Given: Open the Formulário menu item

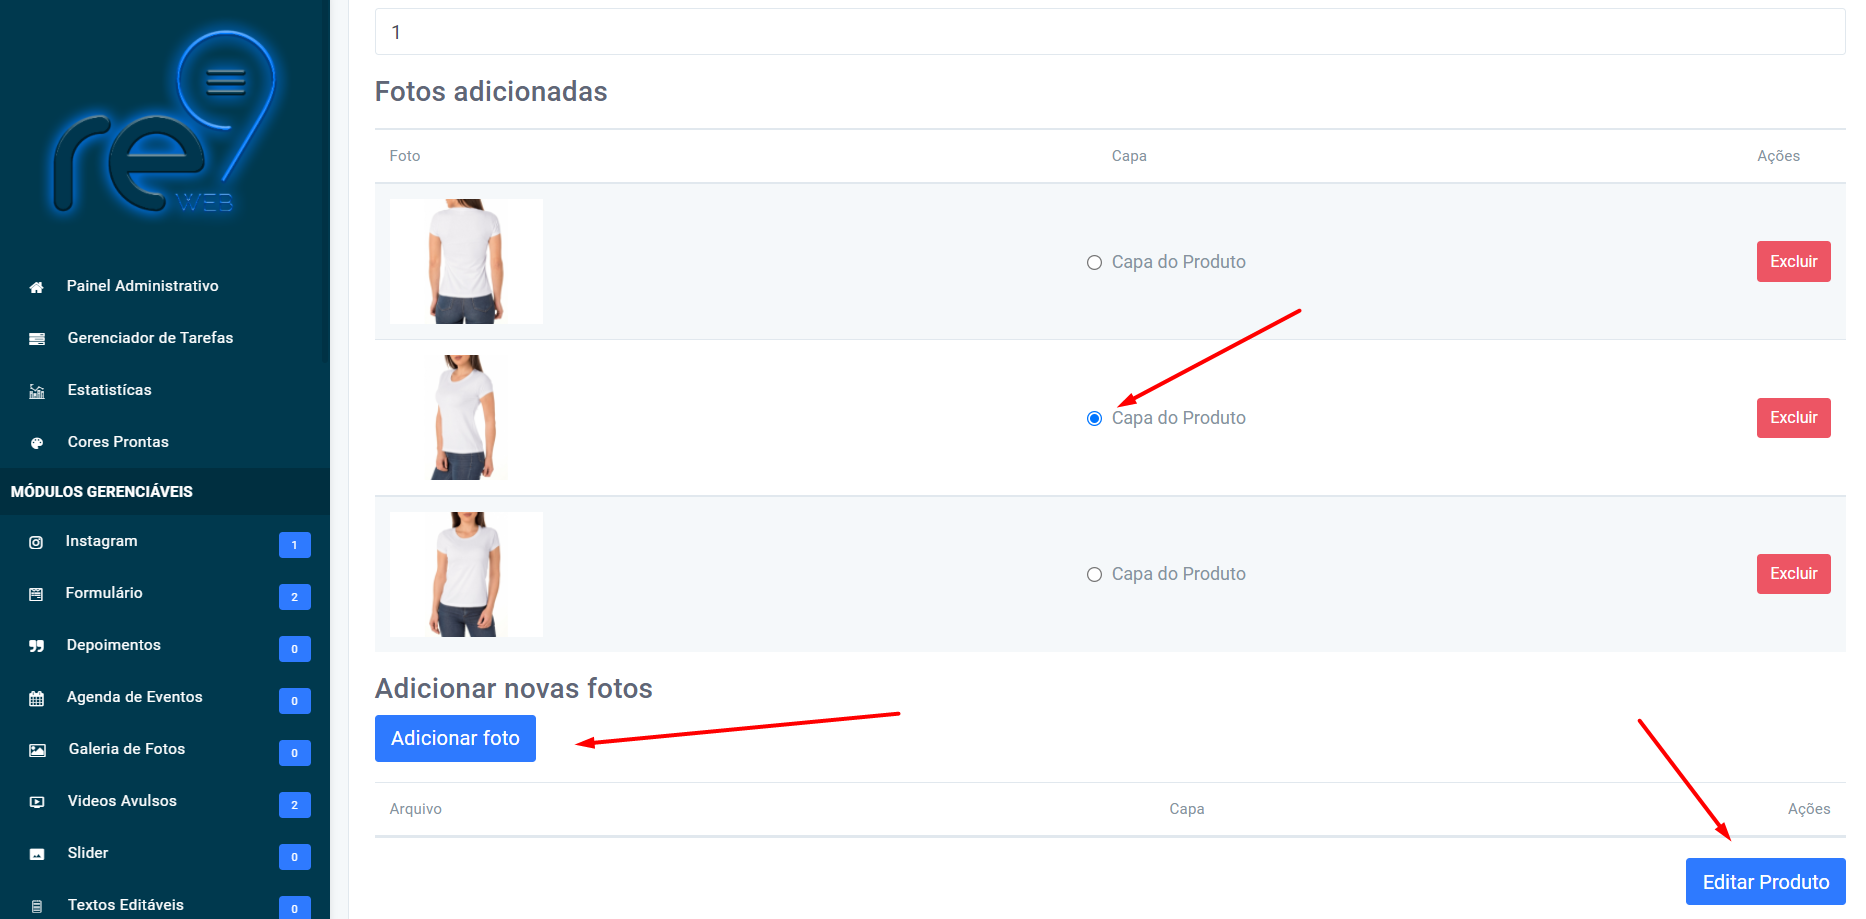Looking at the screenshot, I should pos(104,593).
